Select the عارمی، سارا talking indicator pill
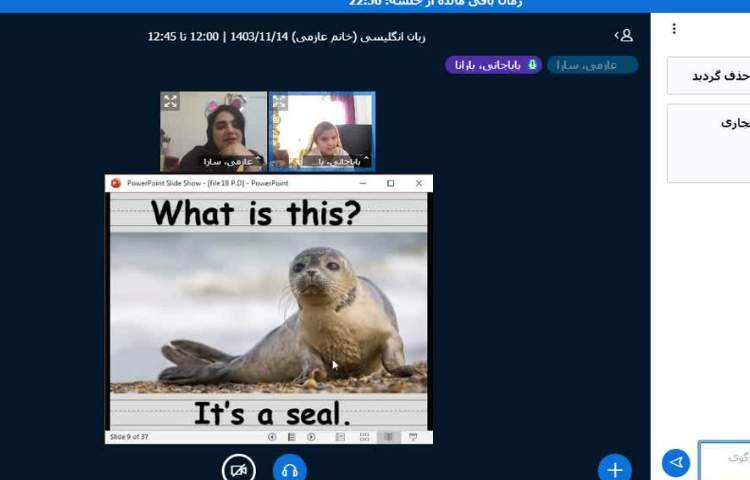 [x=592, y=65]
